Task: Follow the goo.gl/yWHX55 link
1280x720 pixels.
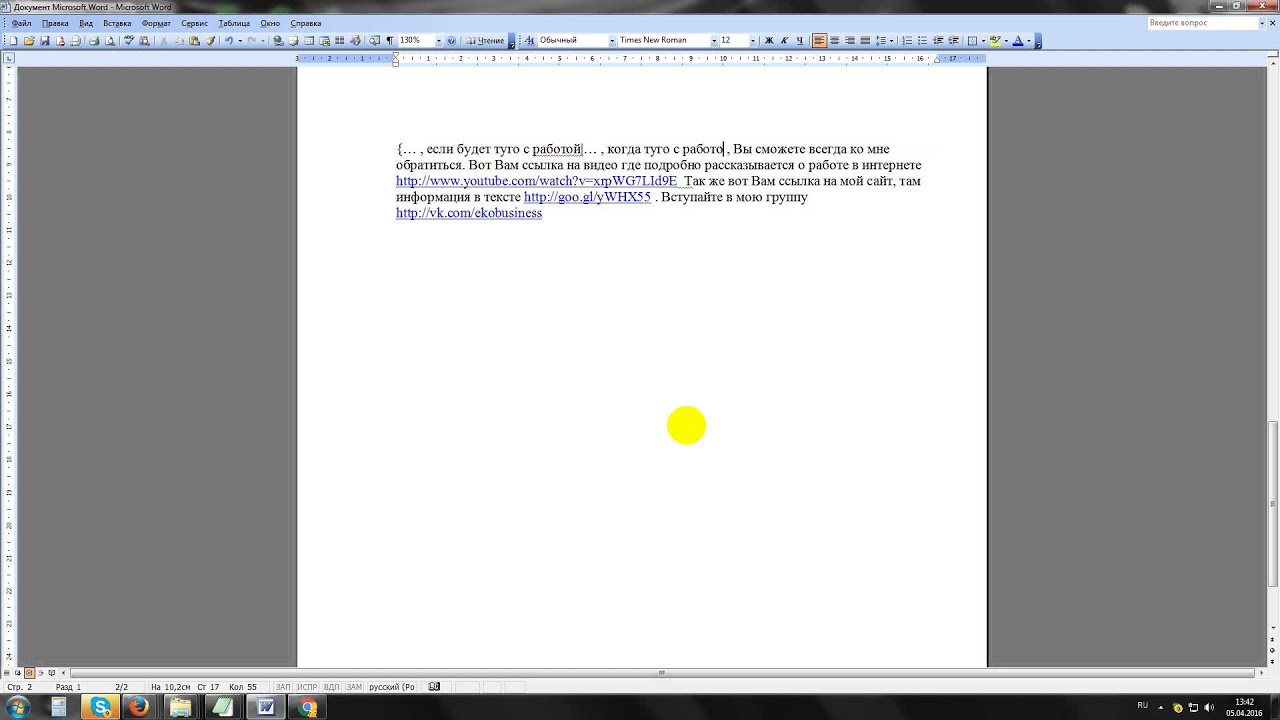Action: click(x=587, y=197)
